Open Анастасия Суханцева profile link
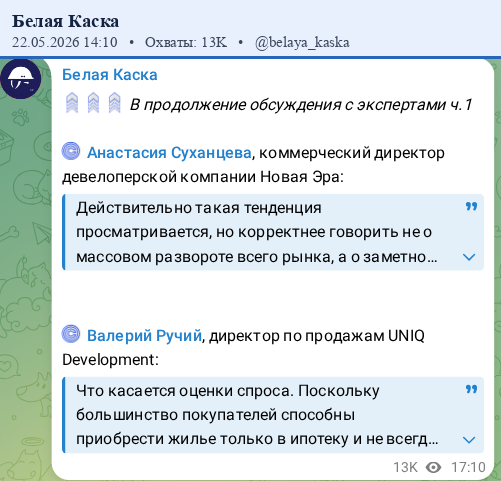Screen dimensions: 501x481 [169, 153]
